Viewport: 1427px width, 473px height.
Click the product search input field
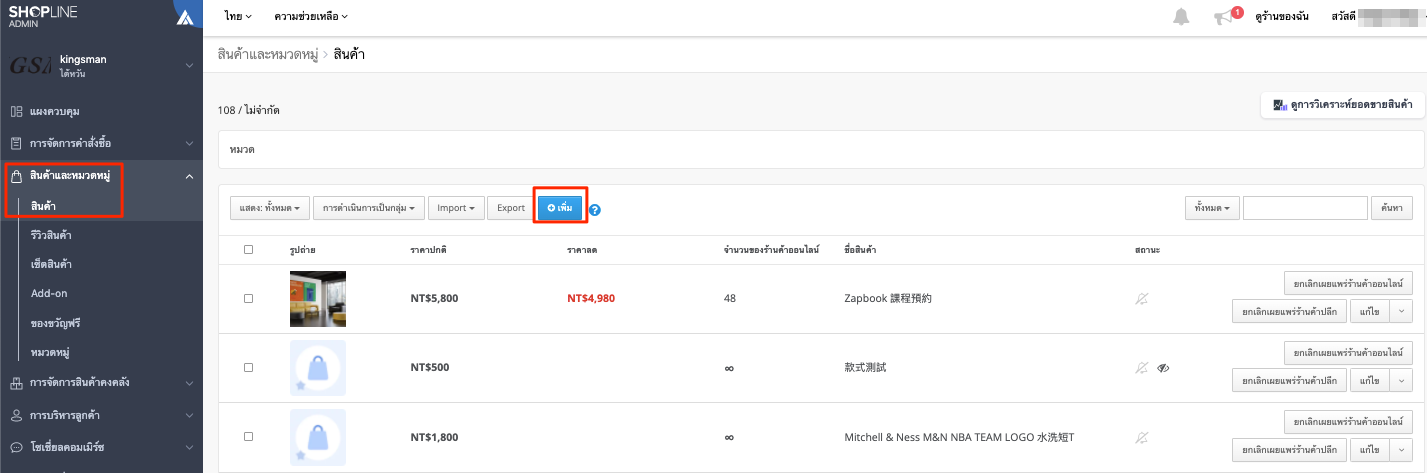(x=1305, y=208)
